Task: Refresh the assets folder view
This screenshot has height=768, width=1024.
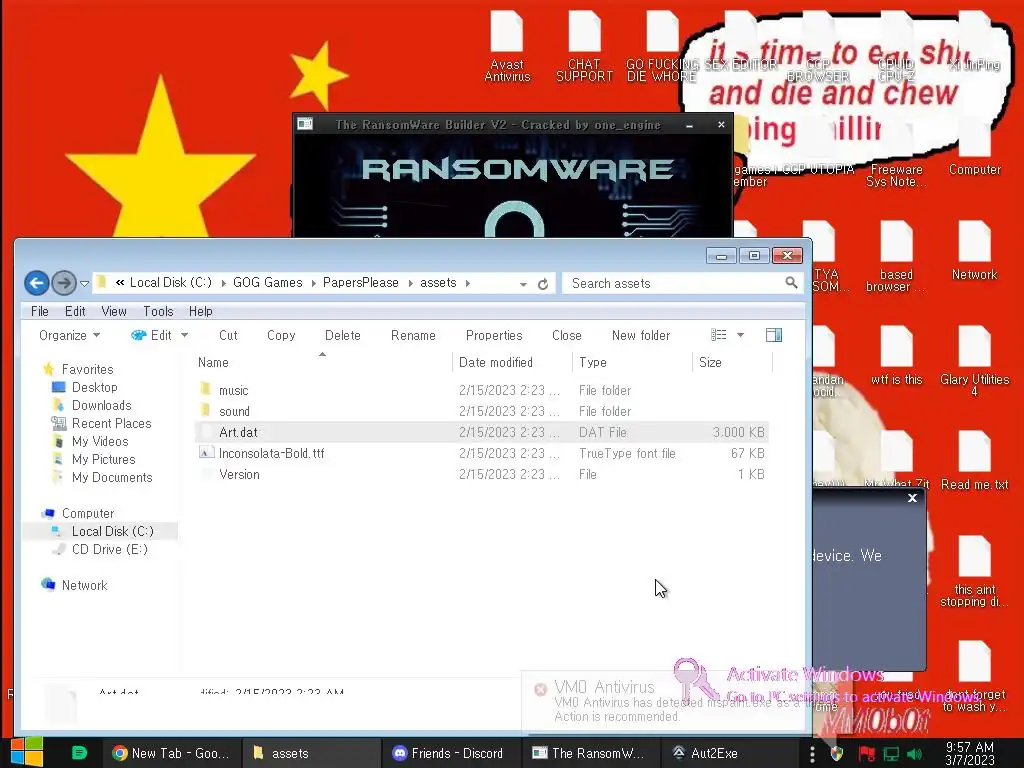Action: coord(543,283)
